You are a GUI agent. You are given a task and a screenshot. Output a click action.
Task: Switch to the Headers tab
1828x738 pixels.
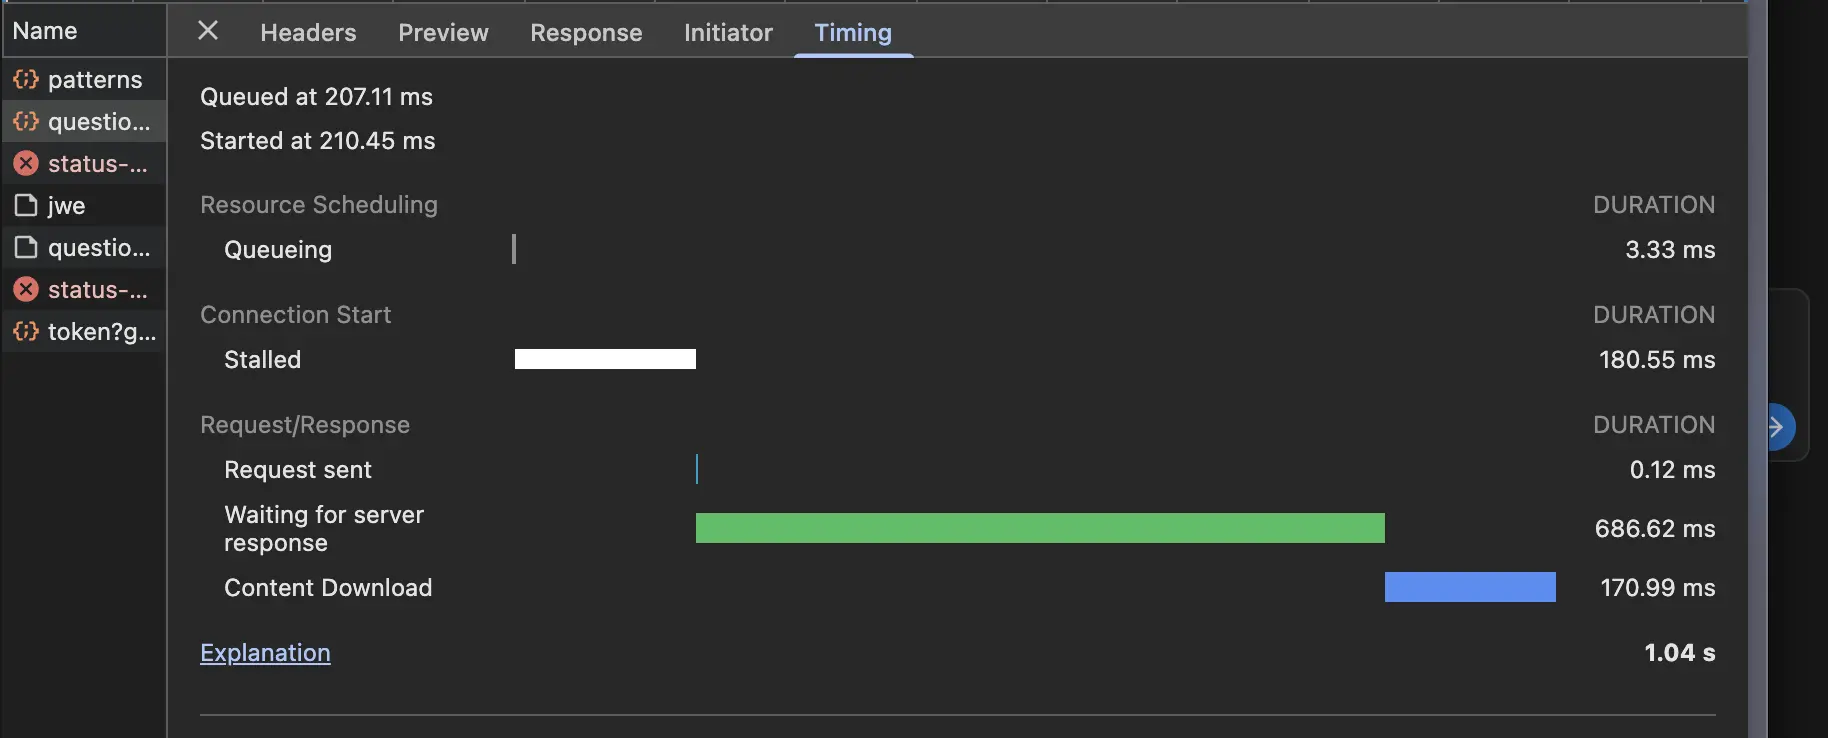click(x=308, y=33)
